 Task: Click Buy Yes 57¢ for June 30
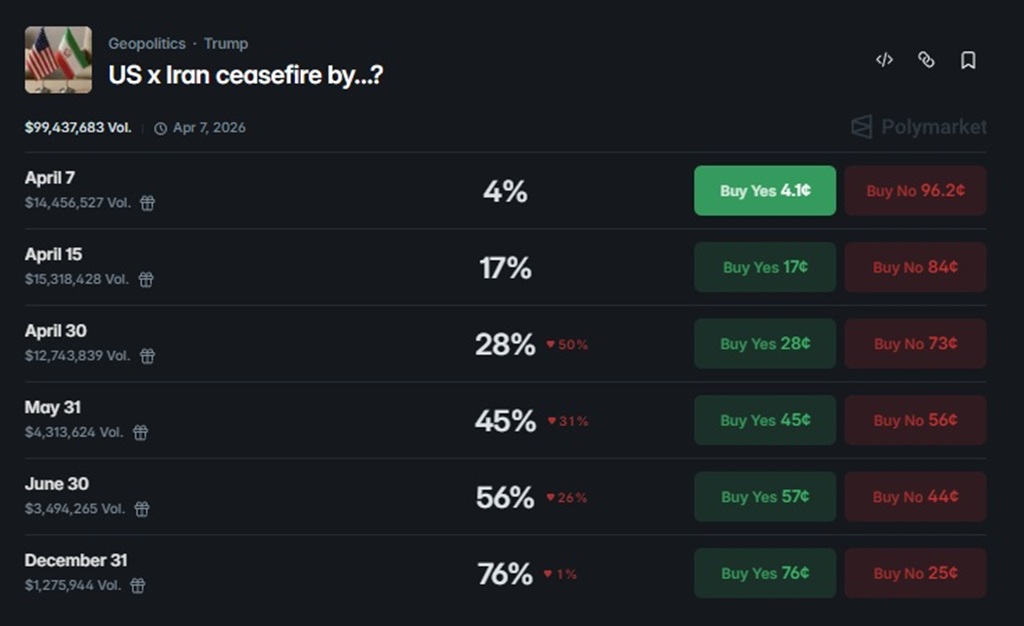tap(765, 497)
